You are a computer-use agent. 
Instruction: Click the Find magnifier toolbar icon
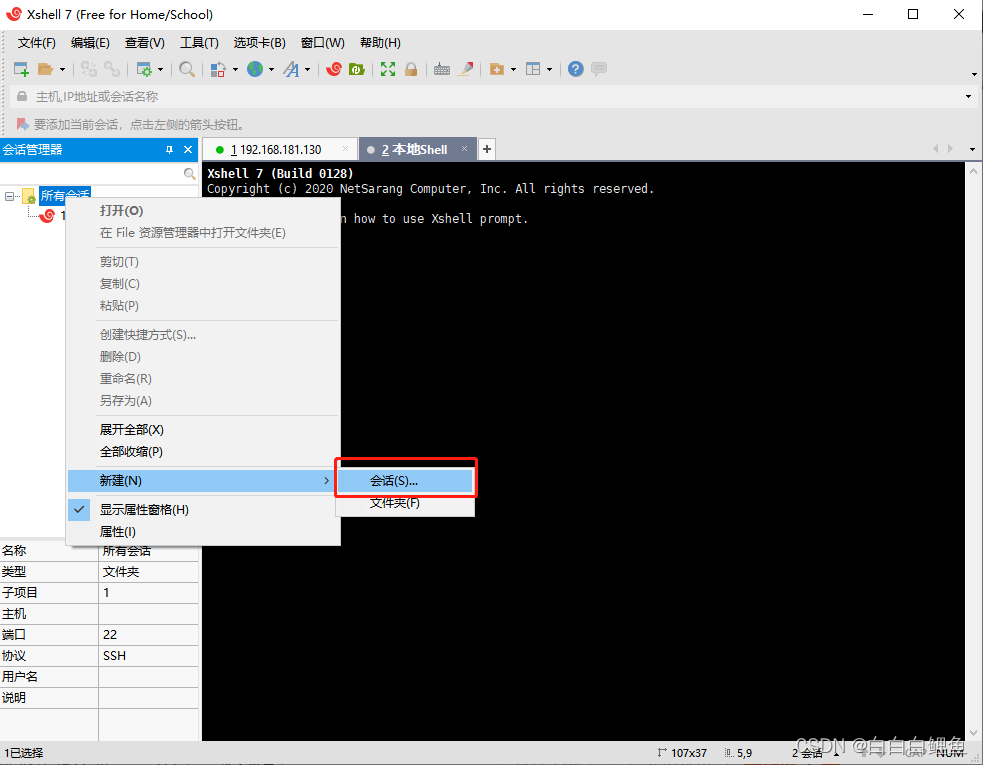[x=187, y=69]
